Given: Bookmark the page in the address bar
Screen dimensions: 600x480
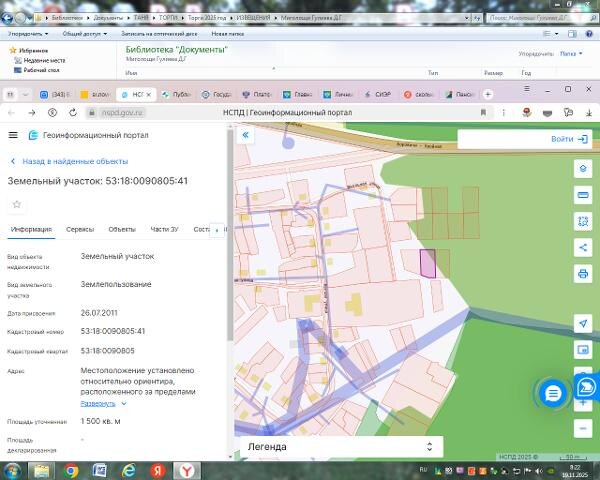Looking at the screenshot, I should [x=483, y=113].
